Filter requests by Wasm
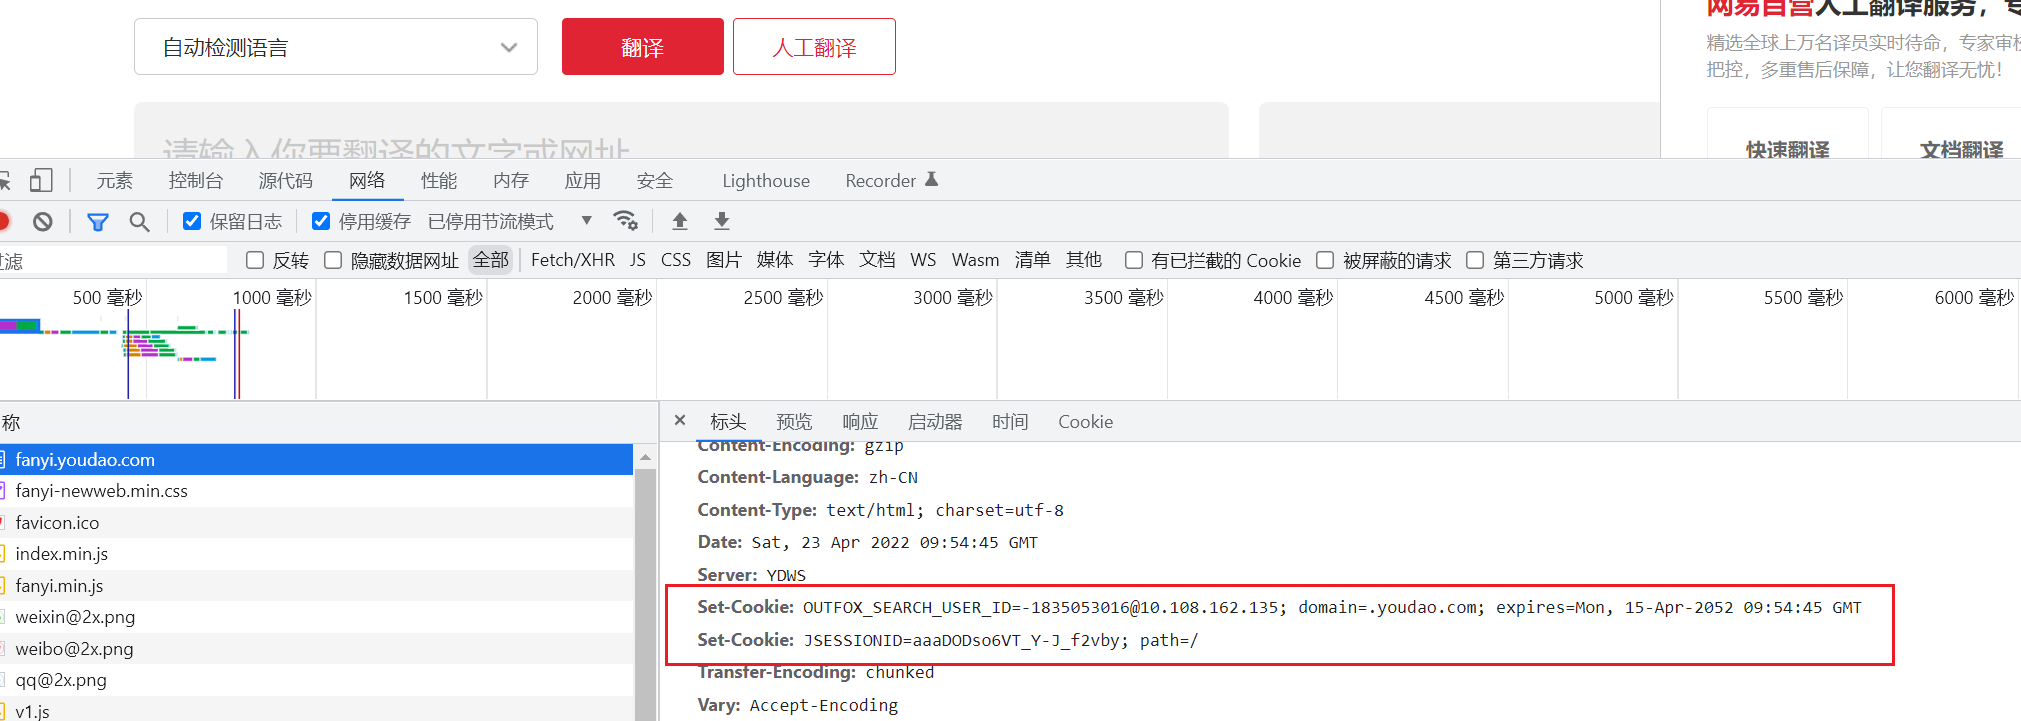 tap(975, 260)
